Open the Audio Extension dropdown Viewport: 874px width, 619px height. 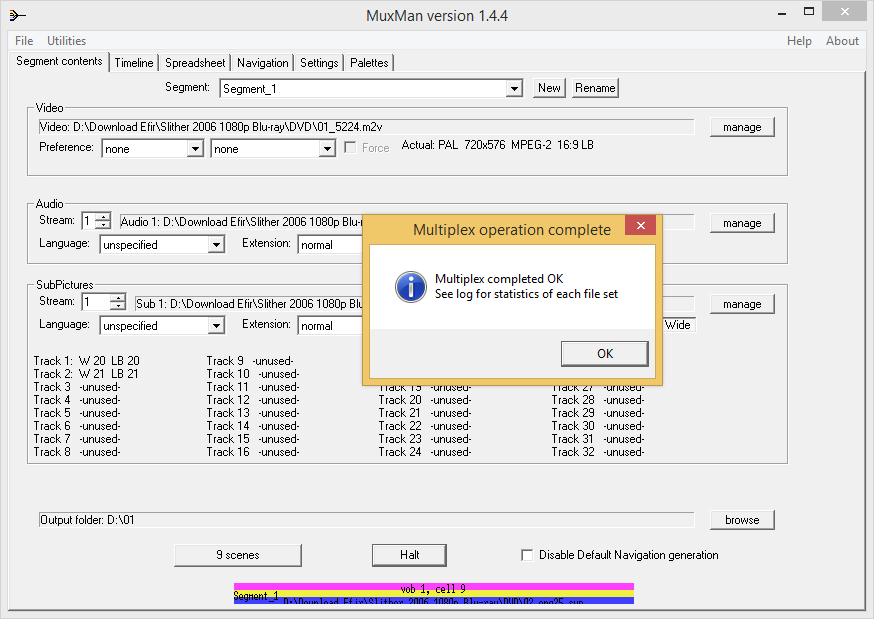click(x=331, y=245)
